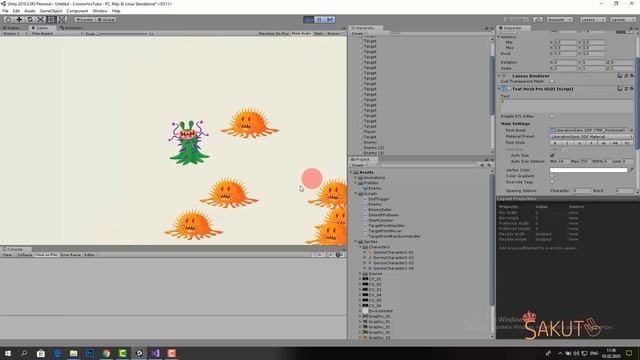Screen dimensions: 640x360
Task: Select the Player object in Hierarchy
Action: click(370, 132)
